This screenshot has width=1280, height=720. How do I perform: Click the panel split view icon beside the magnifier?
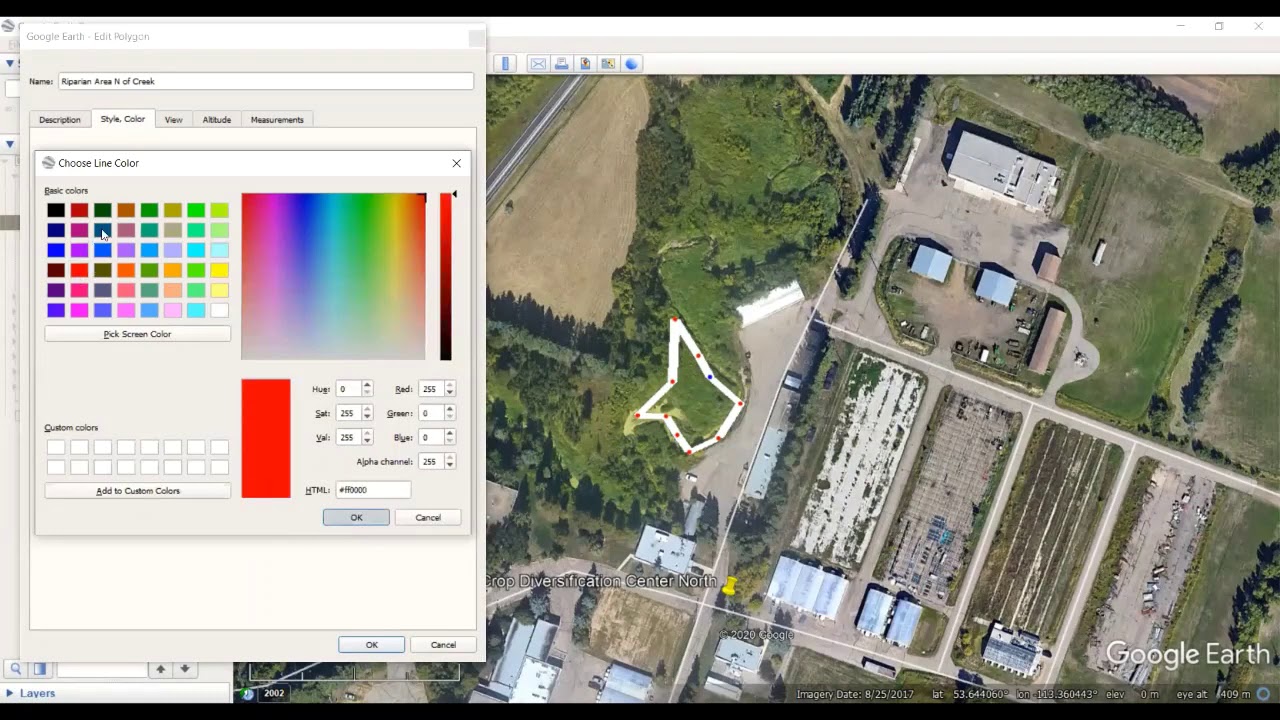coord(40,669)
